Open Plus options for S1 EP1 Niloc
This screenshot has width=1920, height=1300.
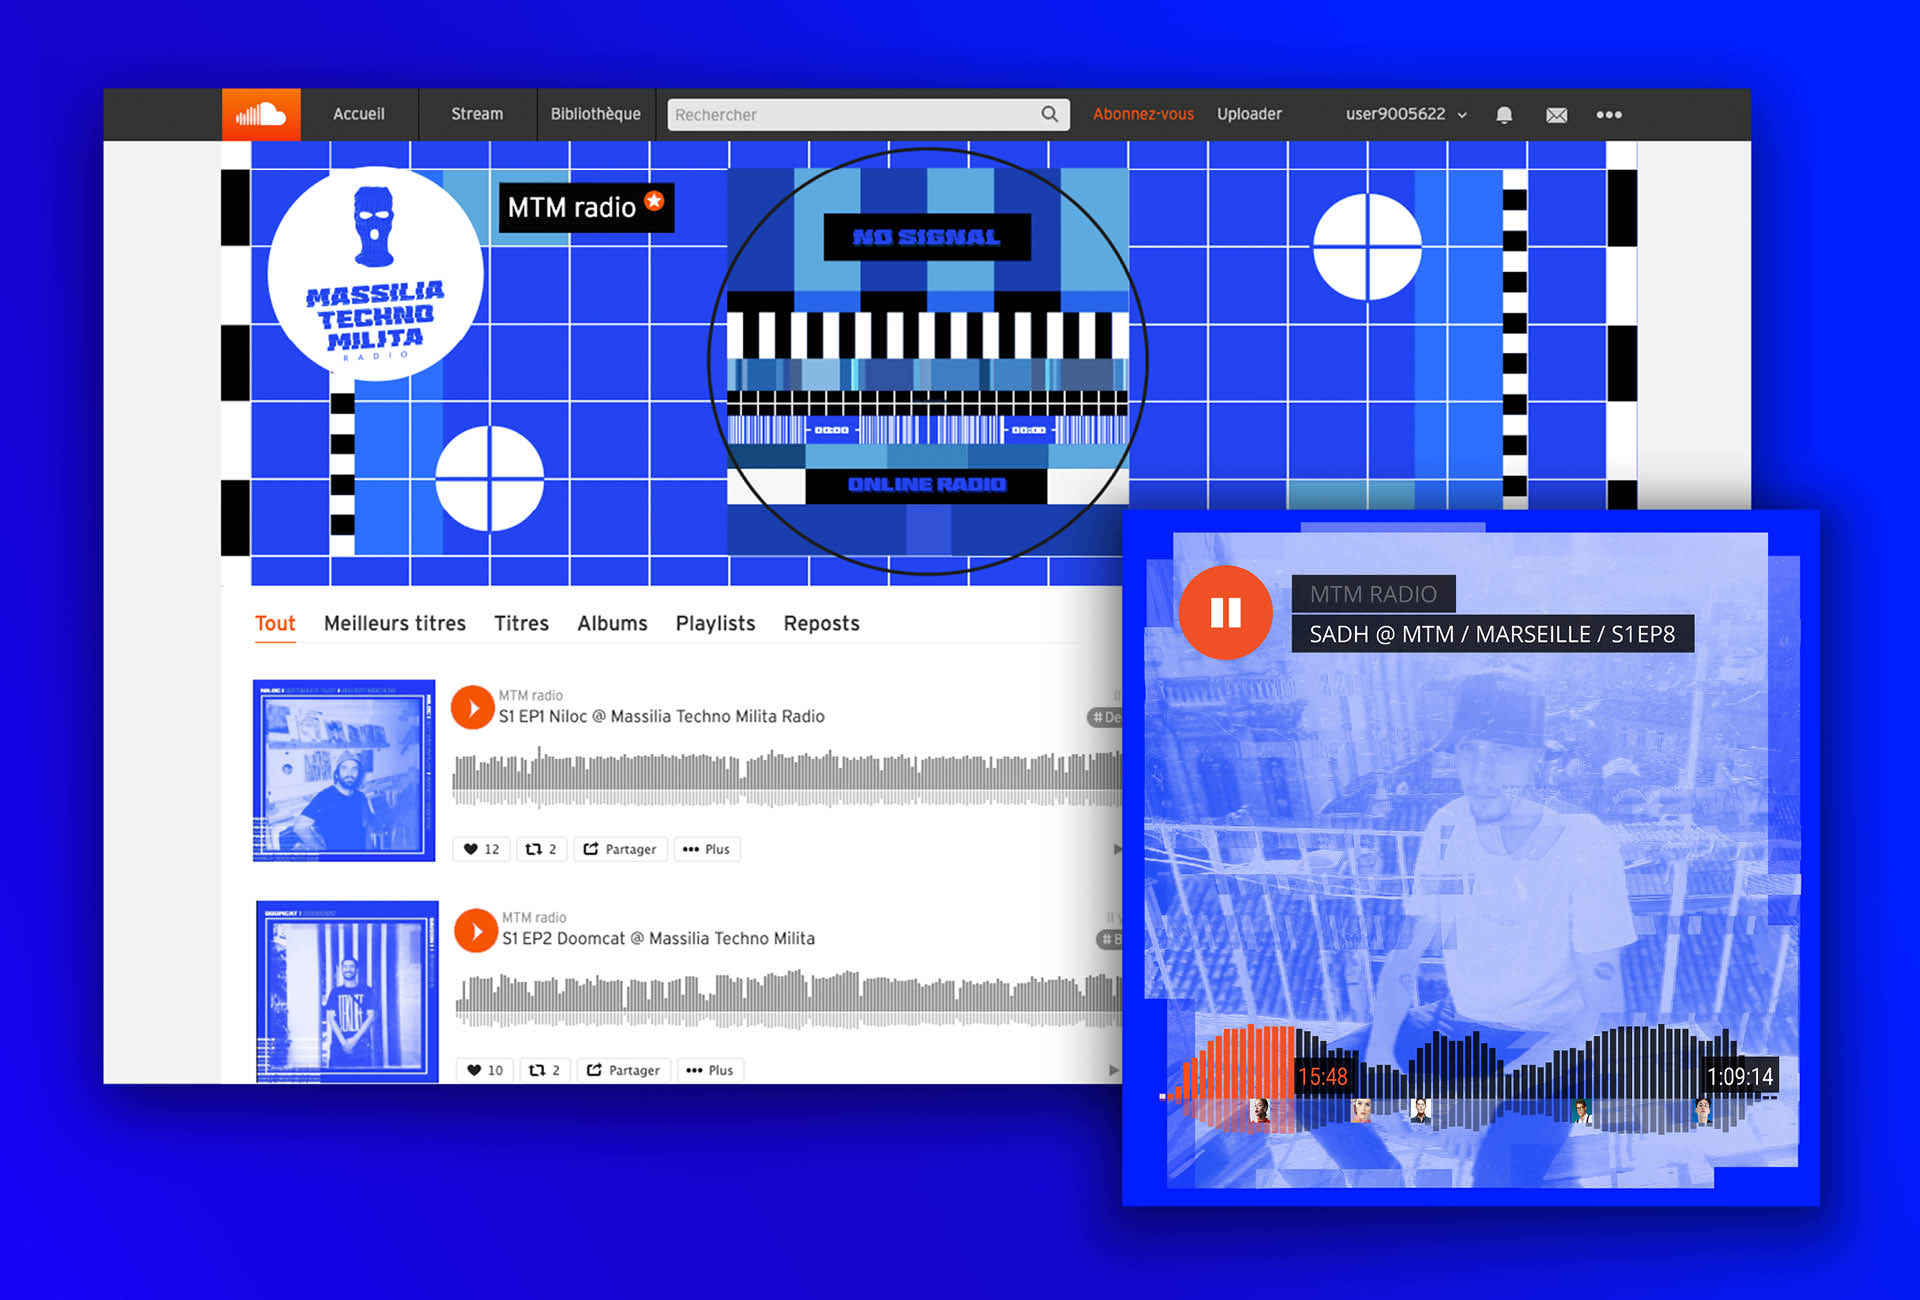707,849
